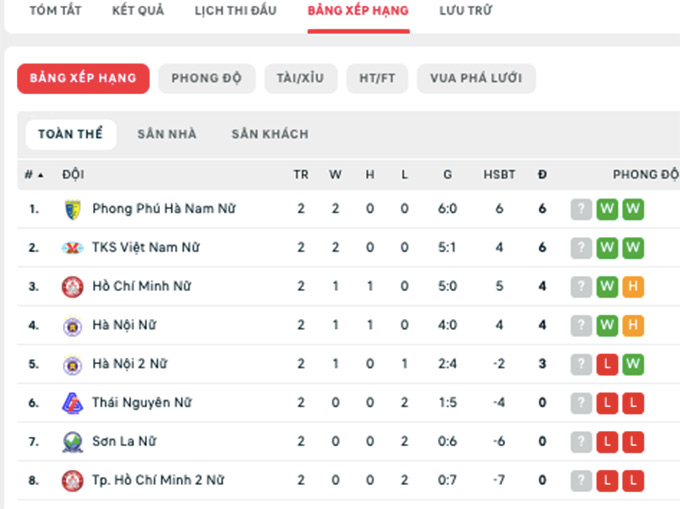
Task: Click Thái Nguyên Nữ team logo
Action: (72, 403)
